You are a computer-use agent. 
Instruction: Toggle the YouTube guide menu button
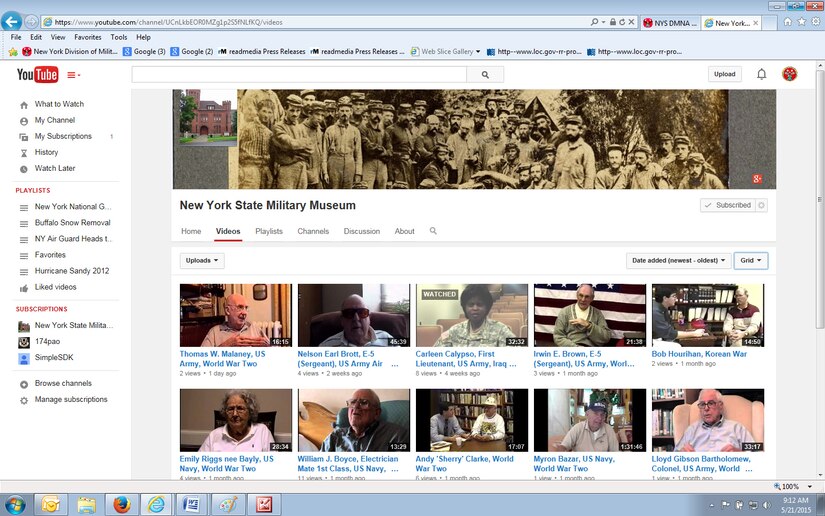point(74,75)
